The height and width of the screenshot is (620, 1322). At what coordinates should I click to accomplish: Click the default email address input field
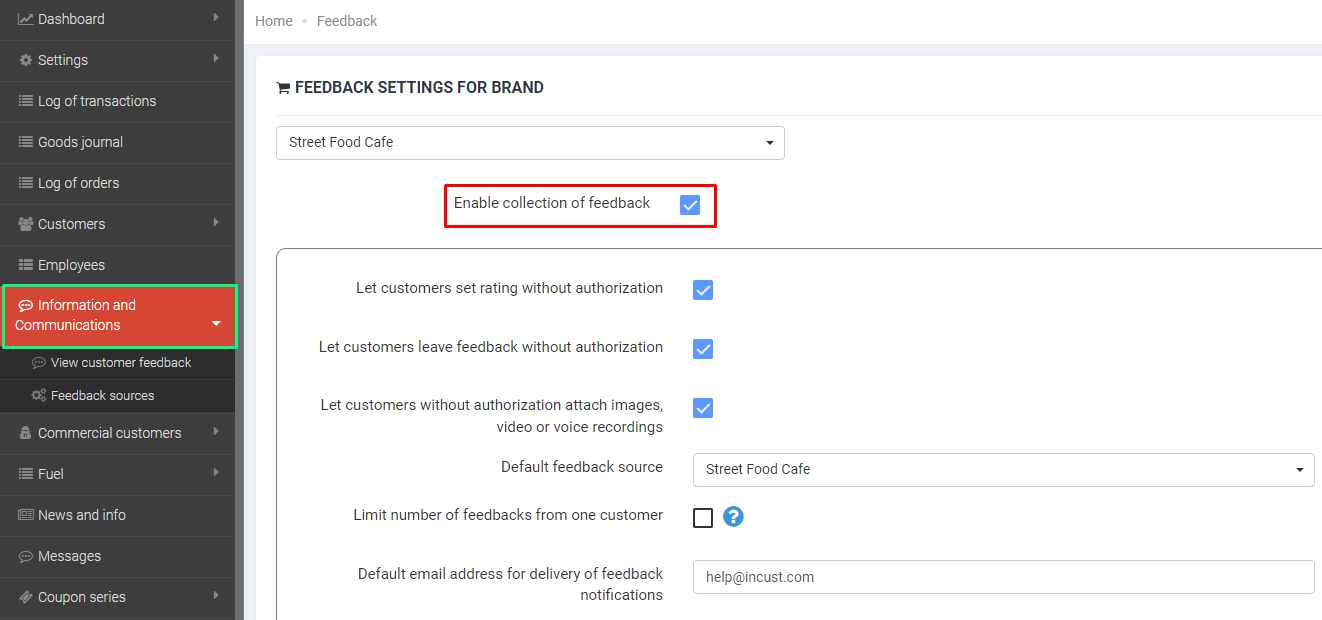click(x=1003, y=577)
